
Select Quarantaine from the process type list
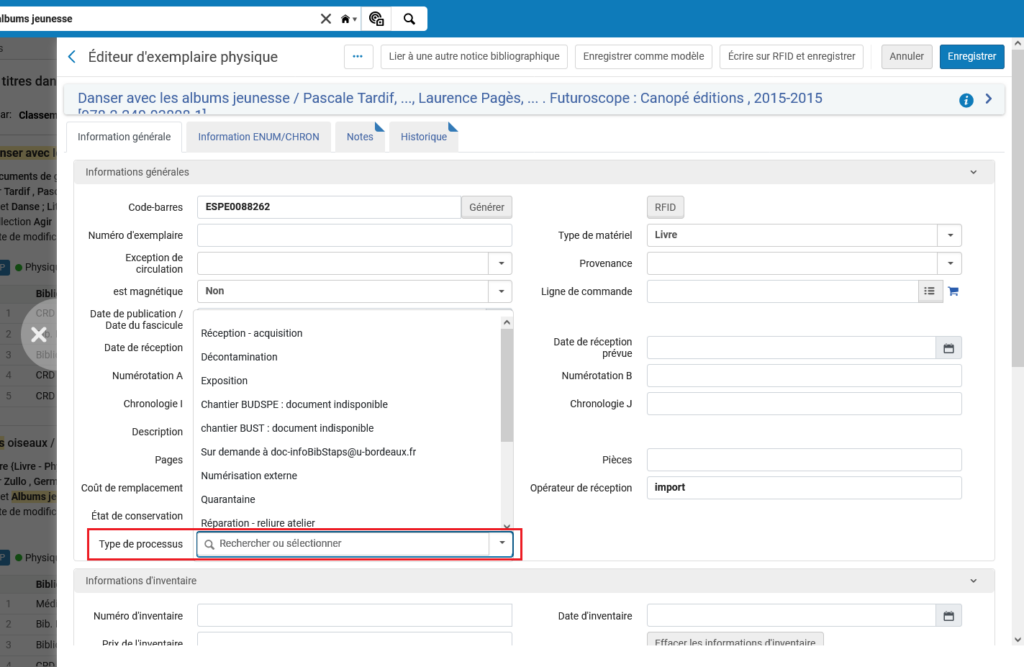[x=228, y=499]
